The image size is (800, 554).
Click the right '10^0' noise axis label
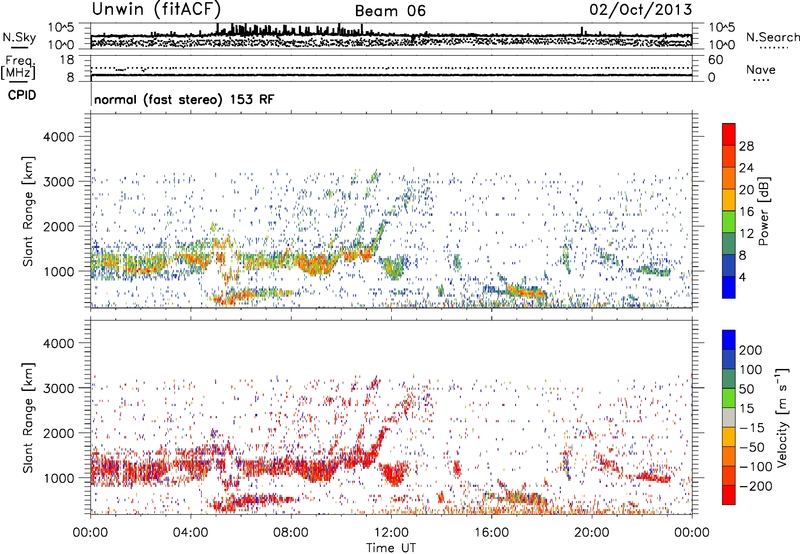(722, 45)
